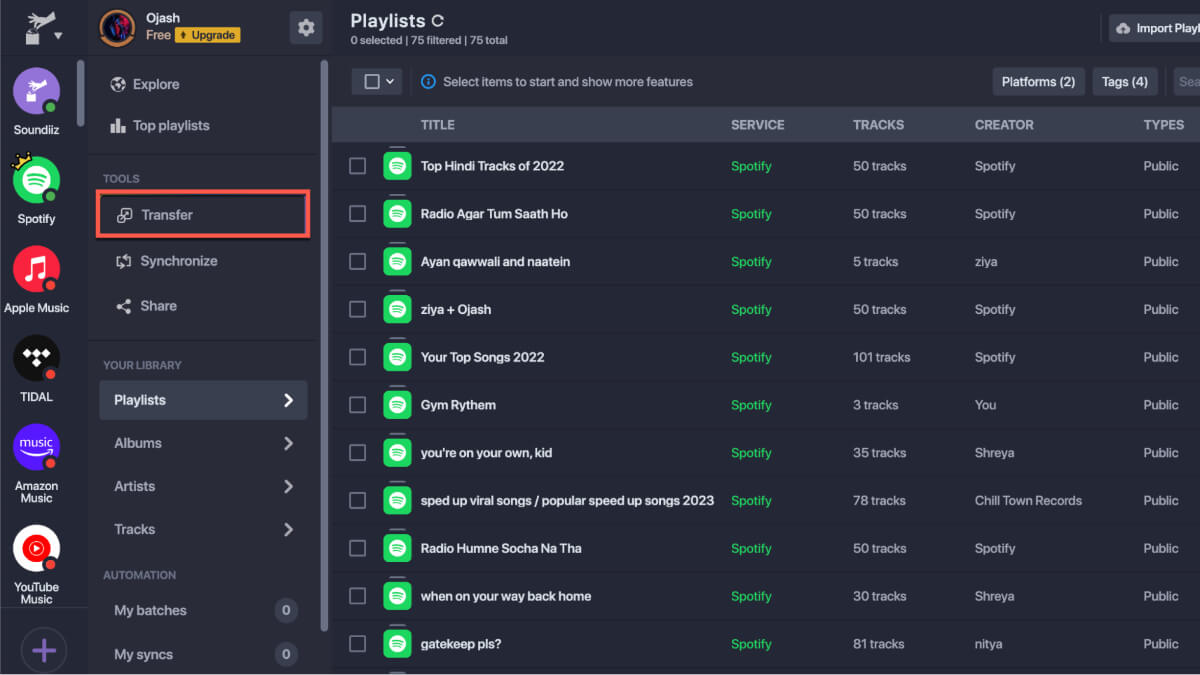Open Apple Music from the services sidebar

36,270
